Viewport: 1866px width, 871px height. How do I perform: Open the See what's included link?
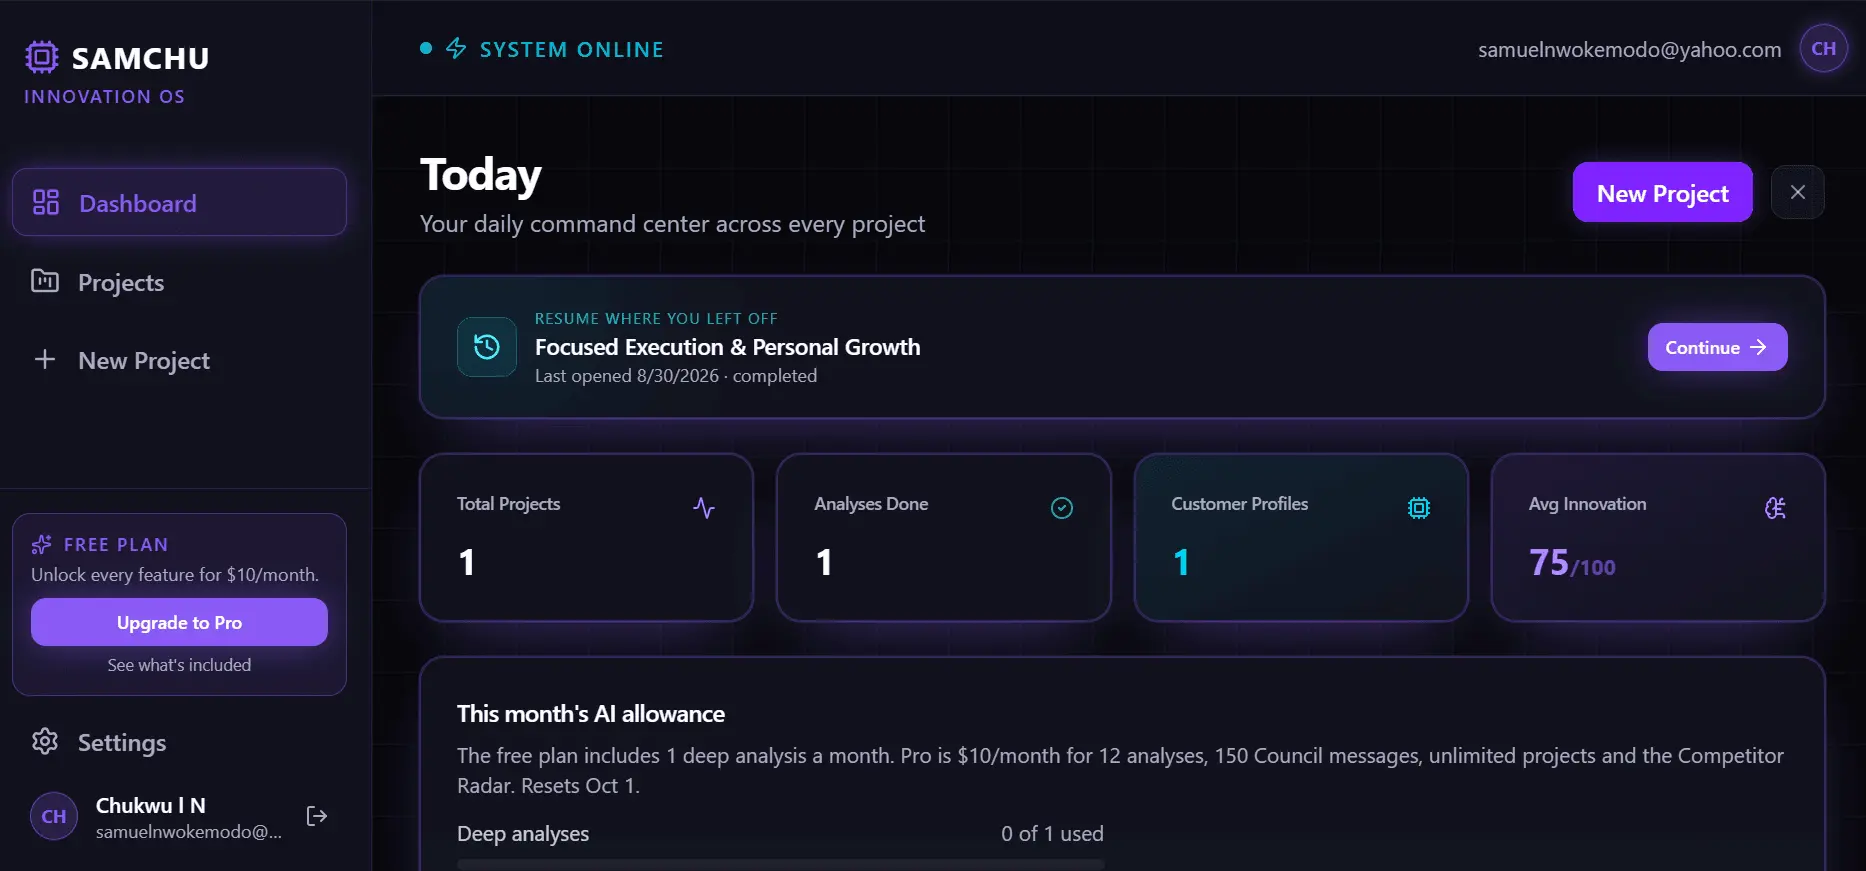pos(179,665)
